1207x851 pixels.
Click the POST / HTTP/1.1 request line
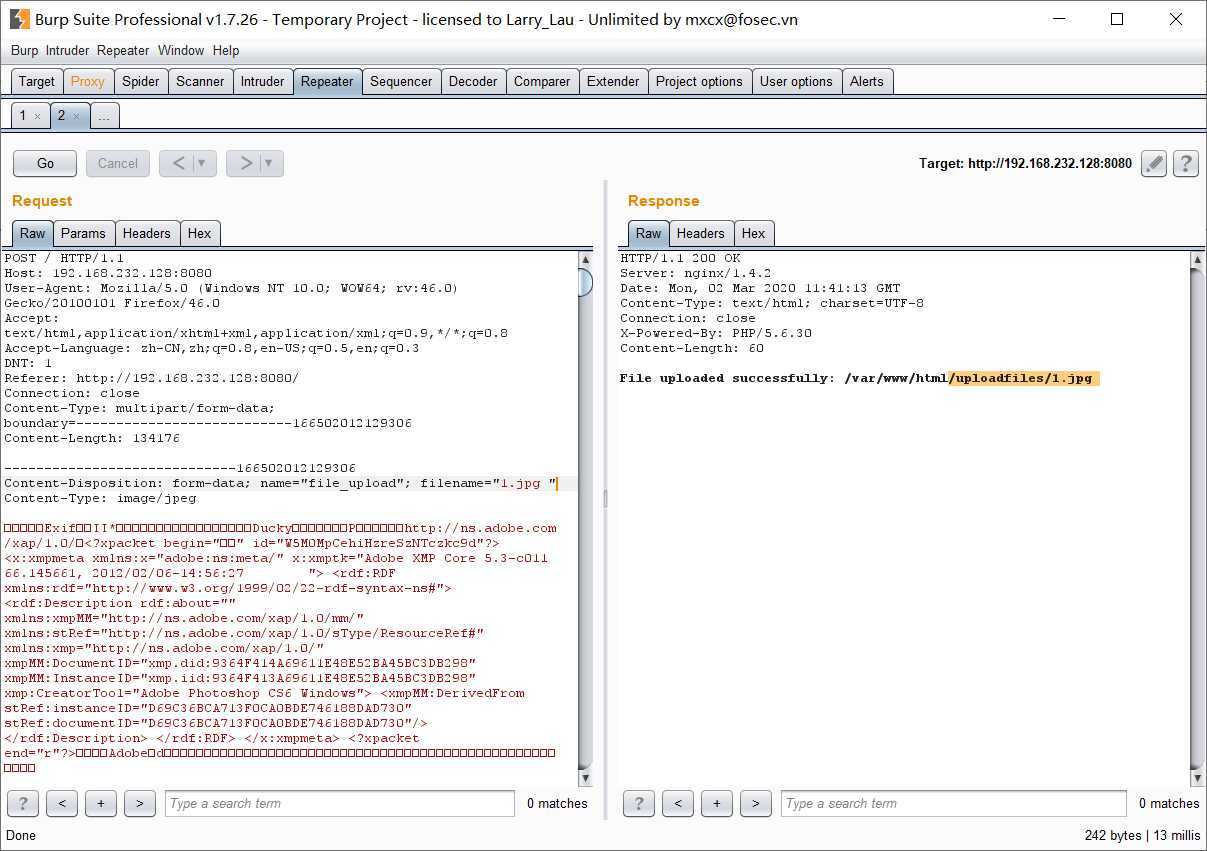click(64, 258)
